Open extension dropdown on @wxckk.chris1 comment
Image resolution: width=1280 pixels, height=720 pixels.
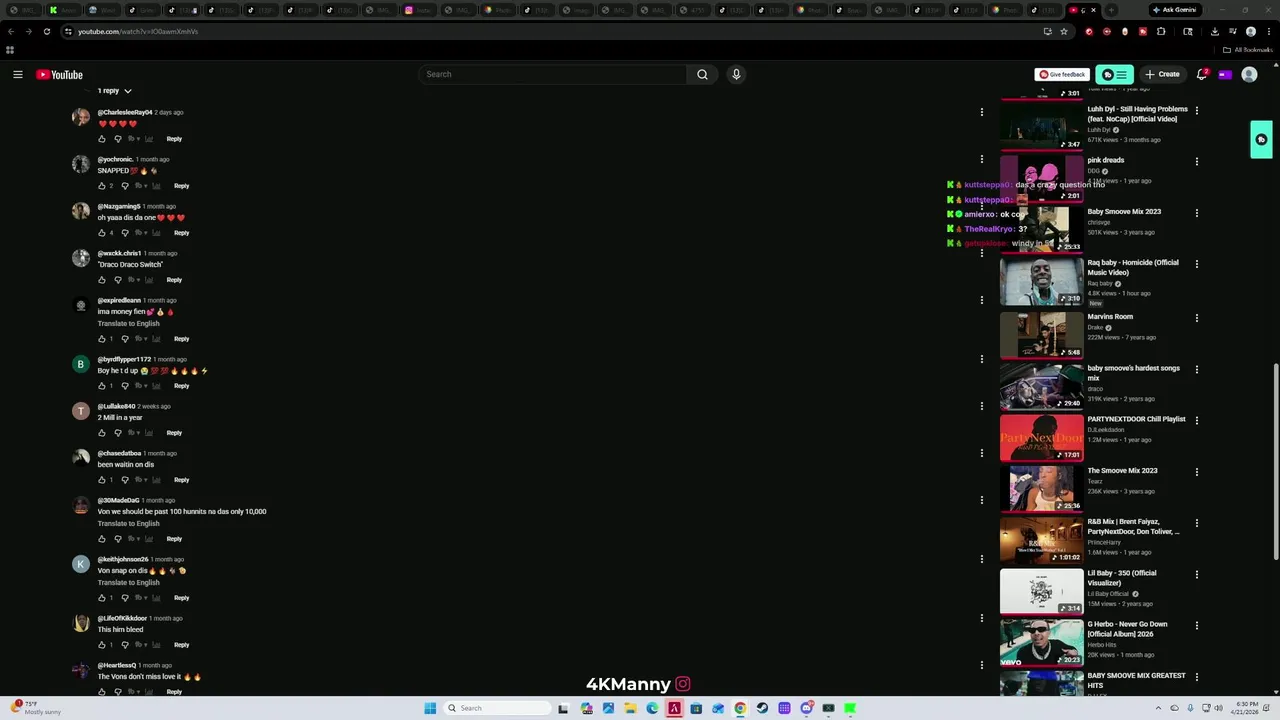[x=140, y=280]
